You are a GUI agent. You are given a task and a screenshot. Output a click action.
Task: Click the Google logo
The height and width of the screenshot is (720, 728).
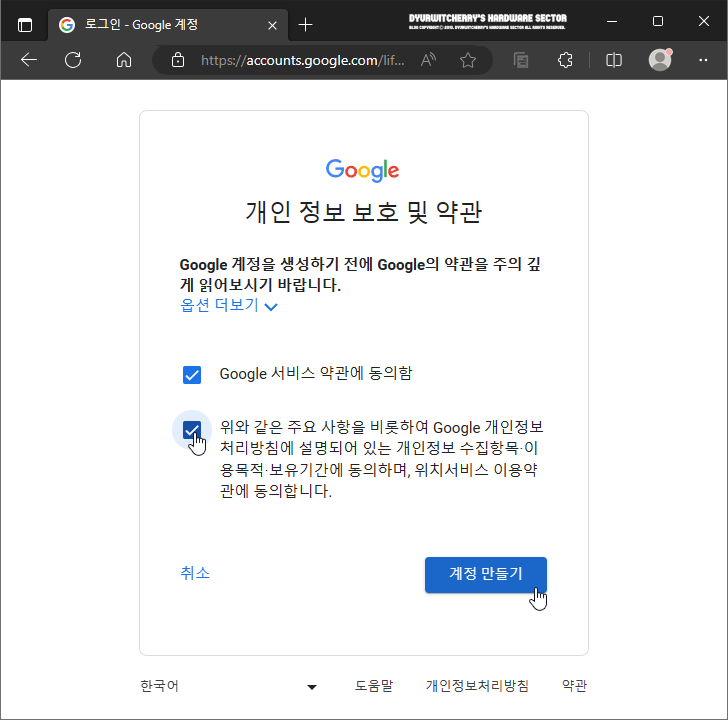point(362,170)
